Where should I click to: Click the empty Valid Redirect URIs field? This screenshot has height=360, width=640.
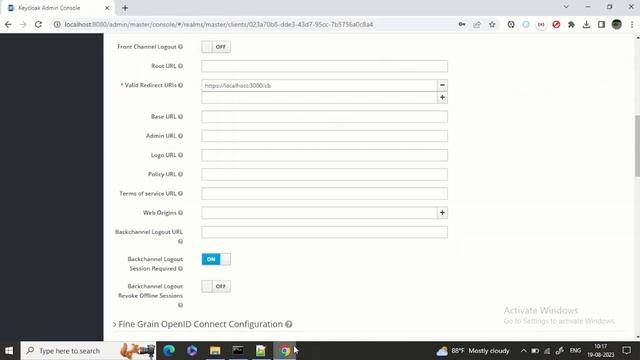[319, 98]
